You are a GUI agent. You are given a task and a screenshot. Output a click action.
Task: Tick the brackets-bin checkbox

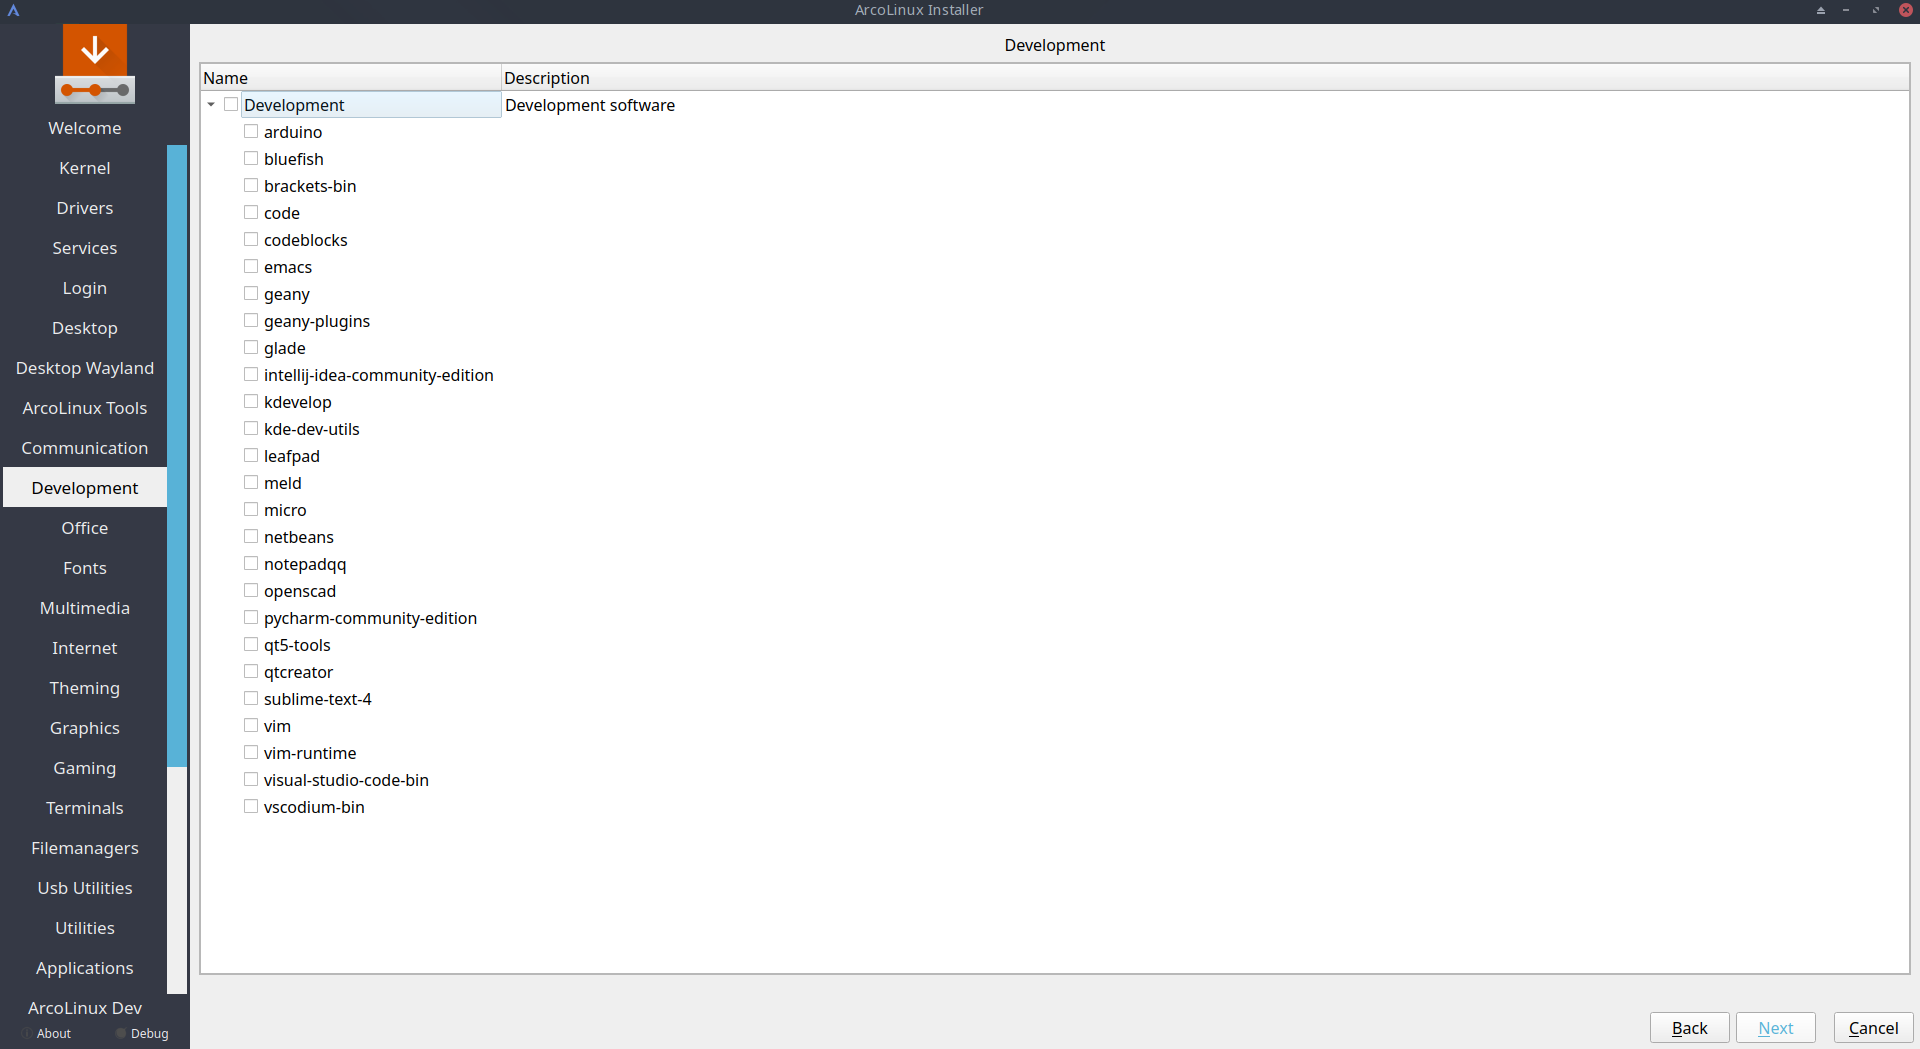tap(251, 186)
